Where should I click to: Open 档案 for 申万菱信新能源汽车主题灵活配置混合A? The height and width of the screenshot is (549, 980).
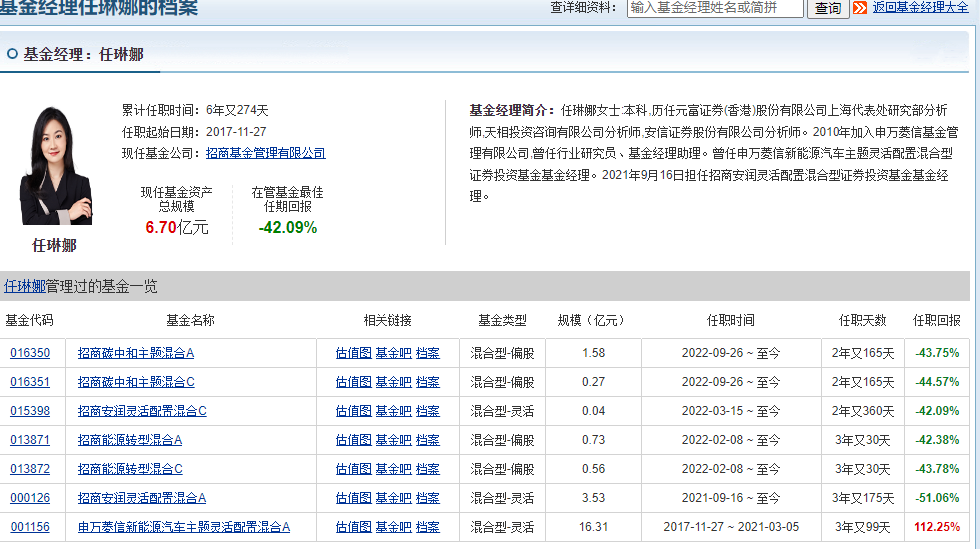tap(427, 527)
